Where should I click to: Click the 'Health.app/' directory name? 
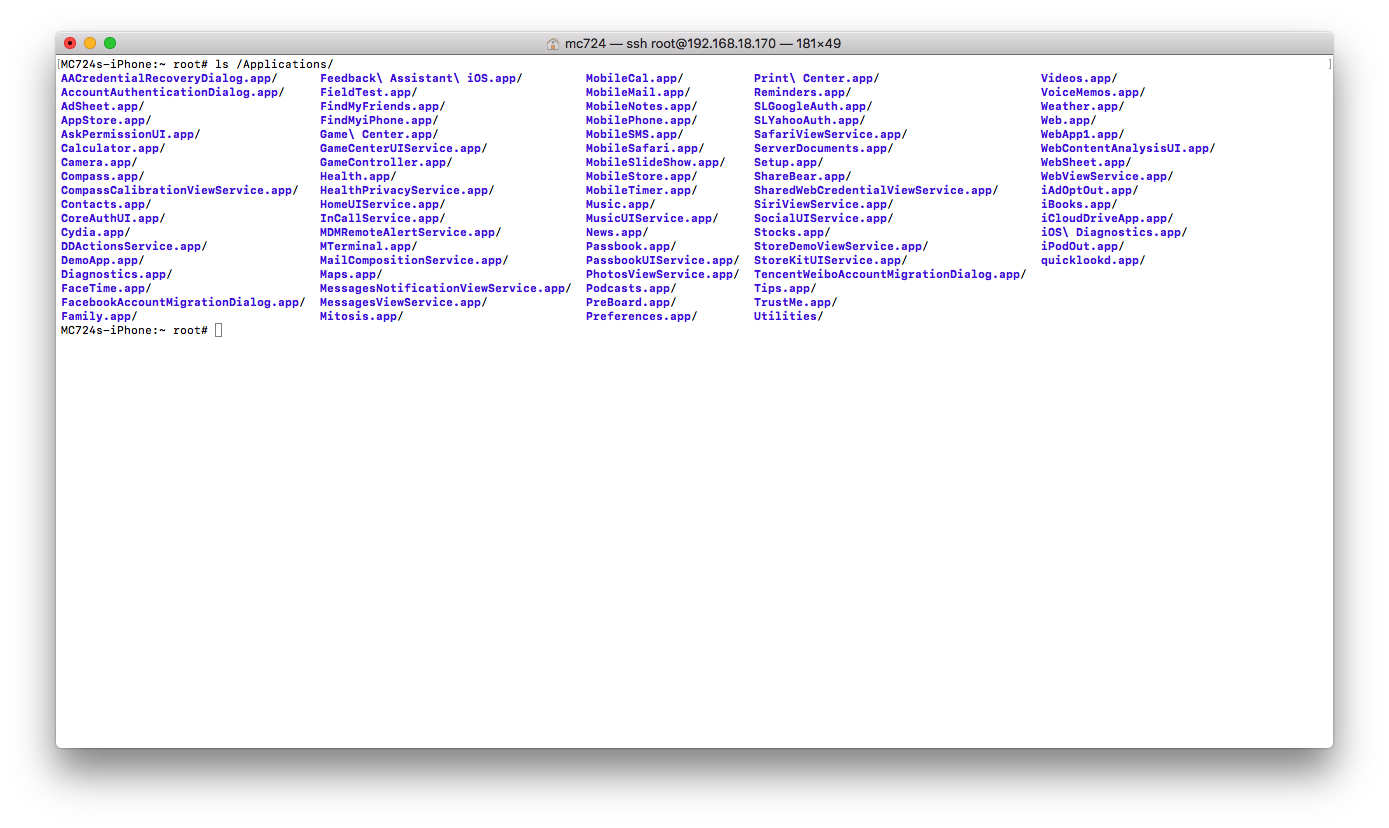[x=358, y=176]
